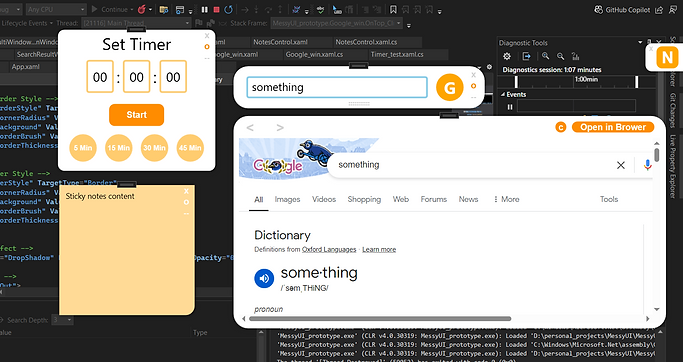The height and width of the screenshot is (362, 683).
Task: Switch to the Timer_test.xaml.cs tab
Action: 397,54
